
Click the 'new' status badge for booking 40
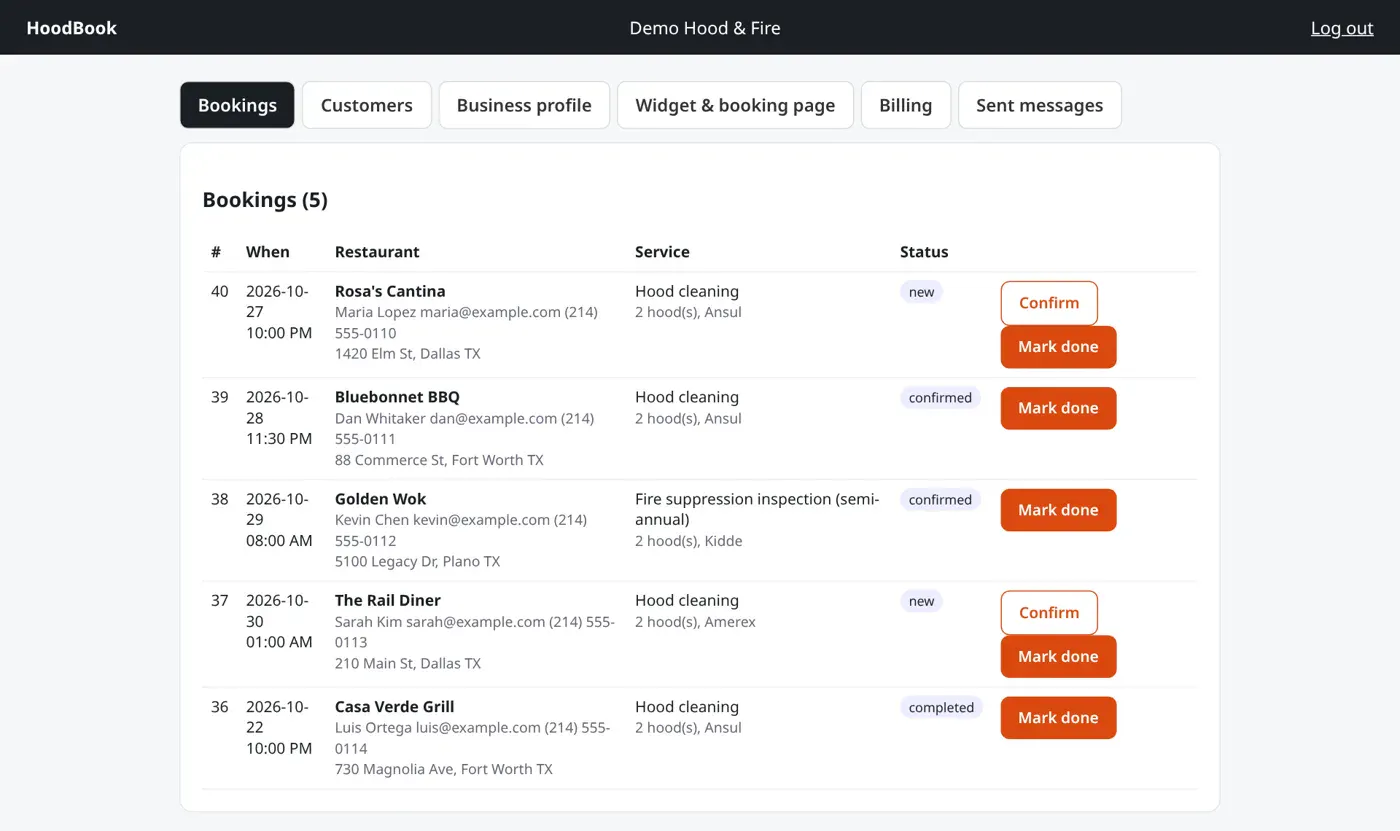[x=921, y=292]
